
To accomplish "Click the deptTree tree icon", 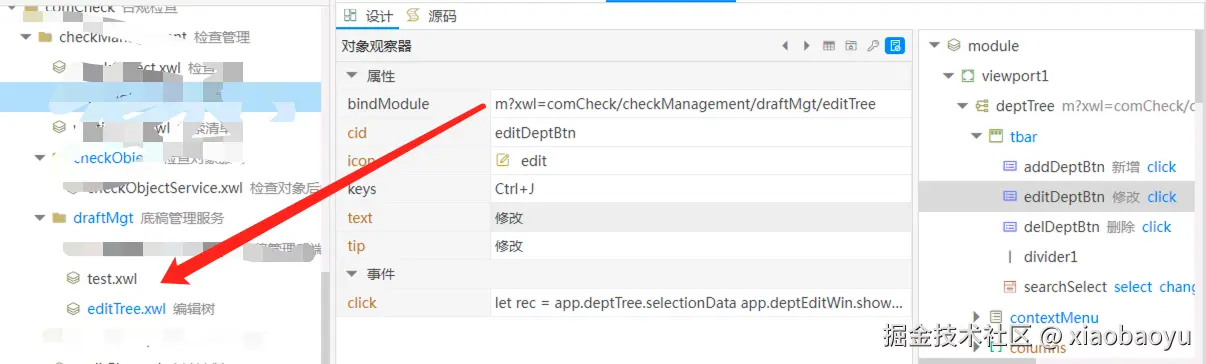I will tap(982, 106).
